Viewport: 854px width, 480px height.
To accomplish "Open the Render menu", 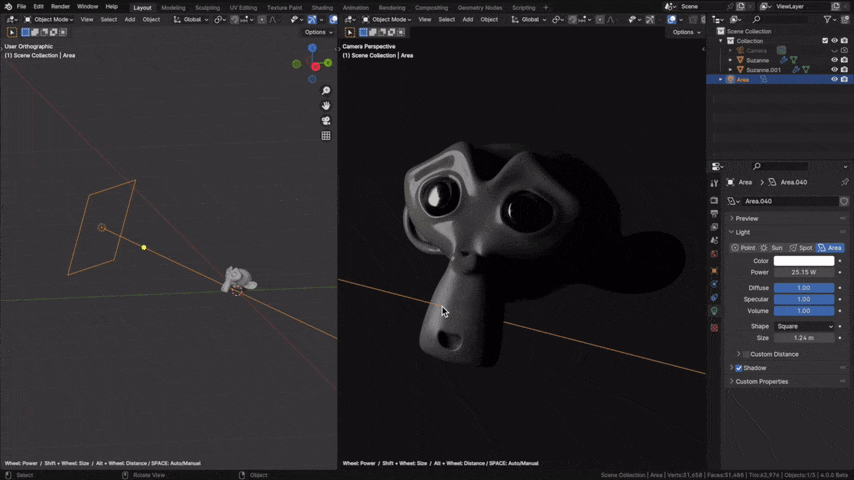I will [60, 7].
